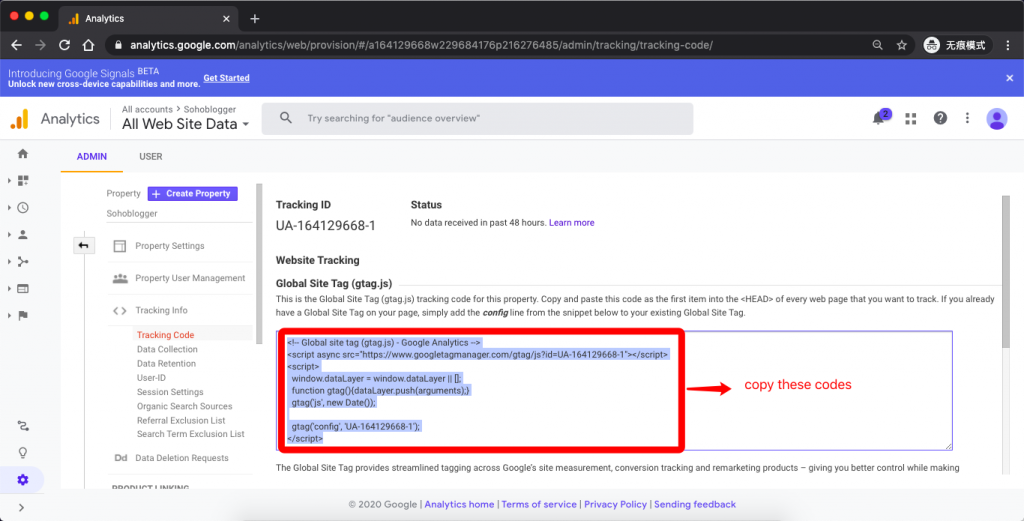Click the Terms of service link
1024x521 pixels.
click(539, 505)
